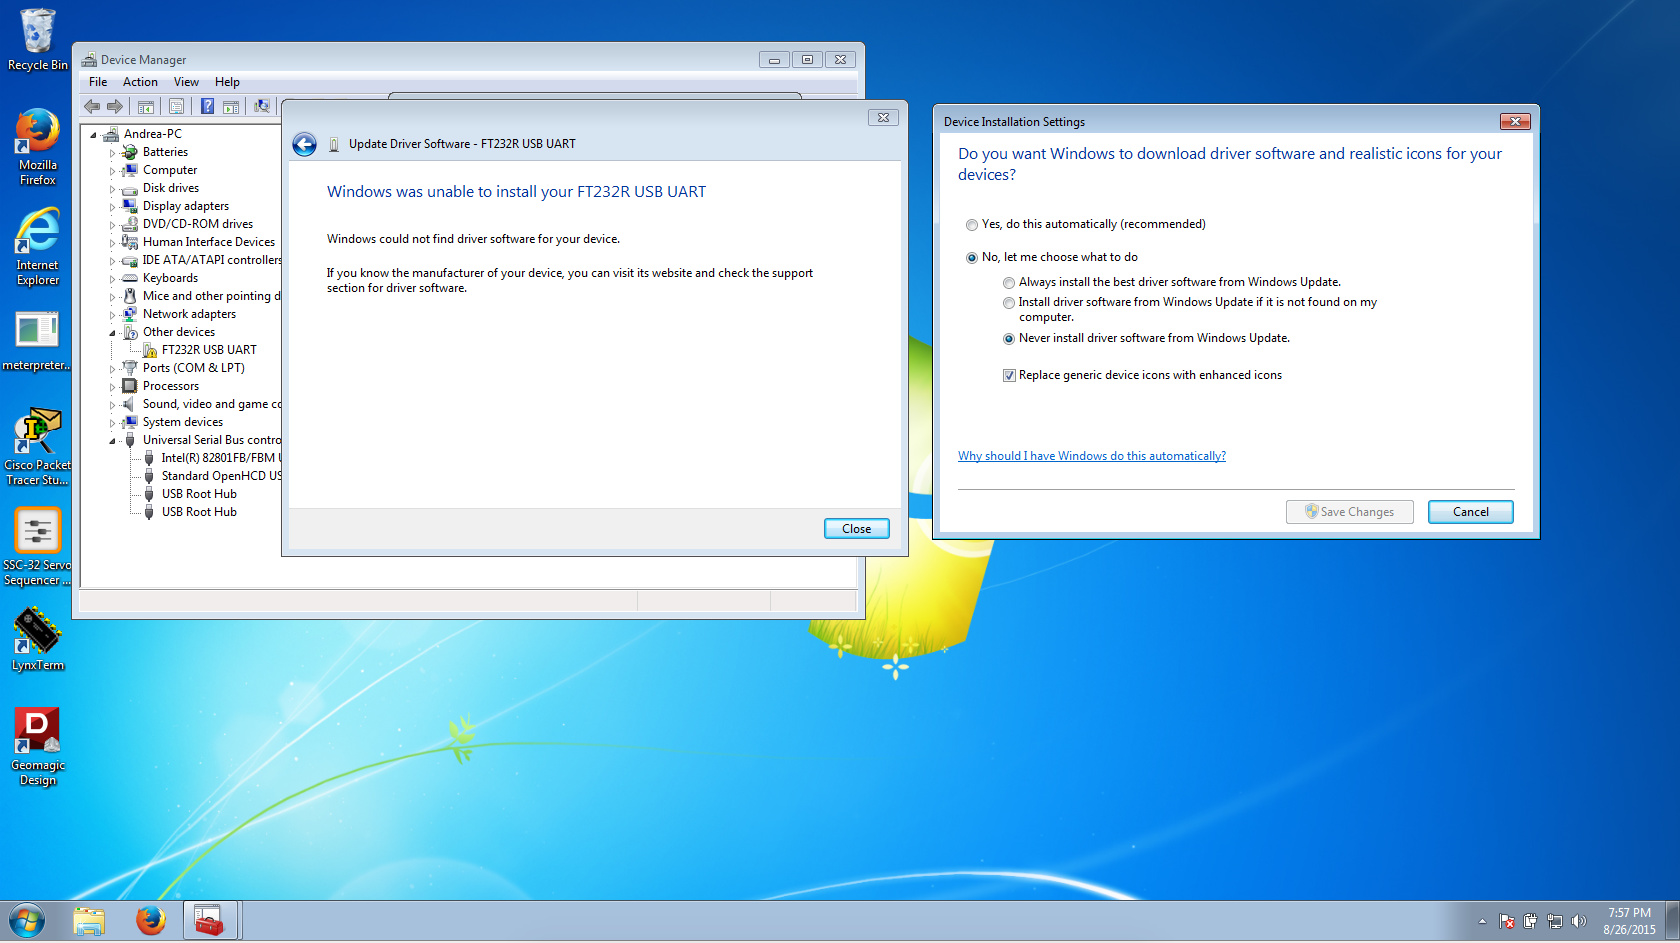Select Keyboards in the device tree
Screen dimensions: 1680x943
pos(170,278)
